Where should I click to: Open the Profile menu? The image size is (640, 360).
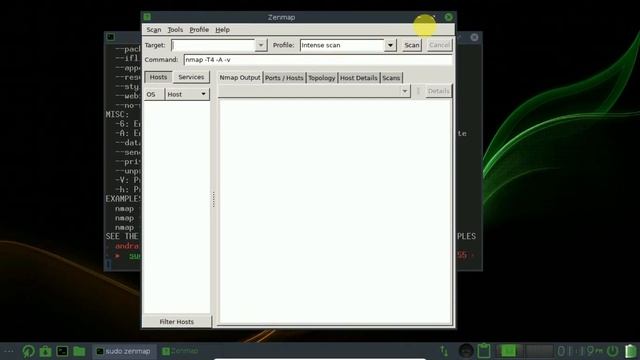(x=199, y=30)
